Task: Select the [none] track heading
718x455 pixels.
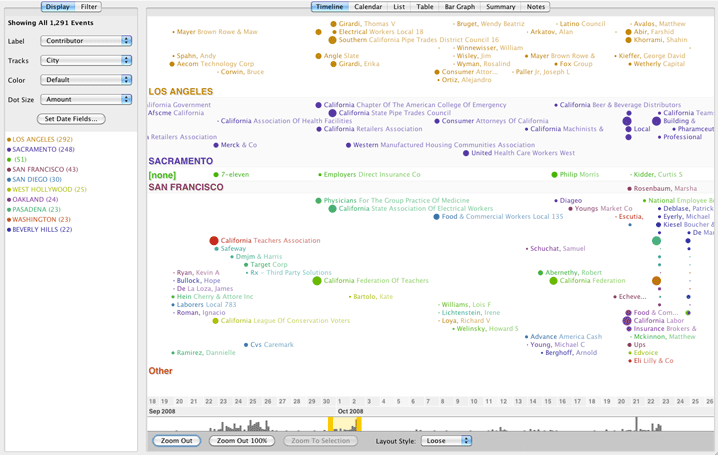Action: pos(162,175)
